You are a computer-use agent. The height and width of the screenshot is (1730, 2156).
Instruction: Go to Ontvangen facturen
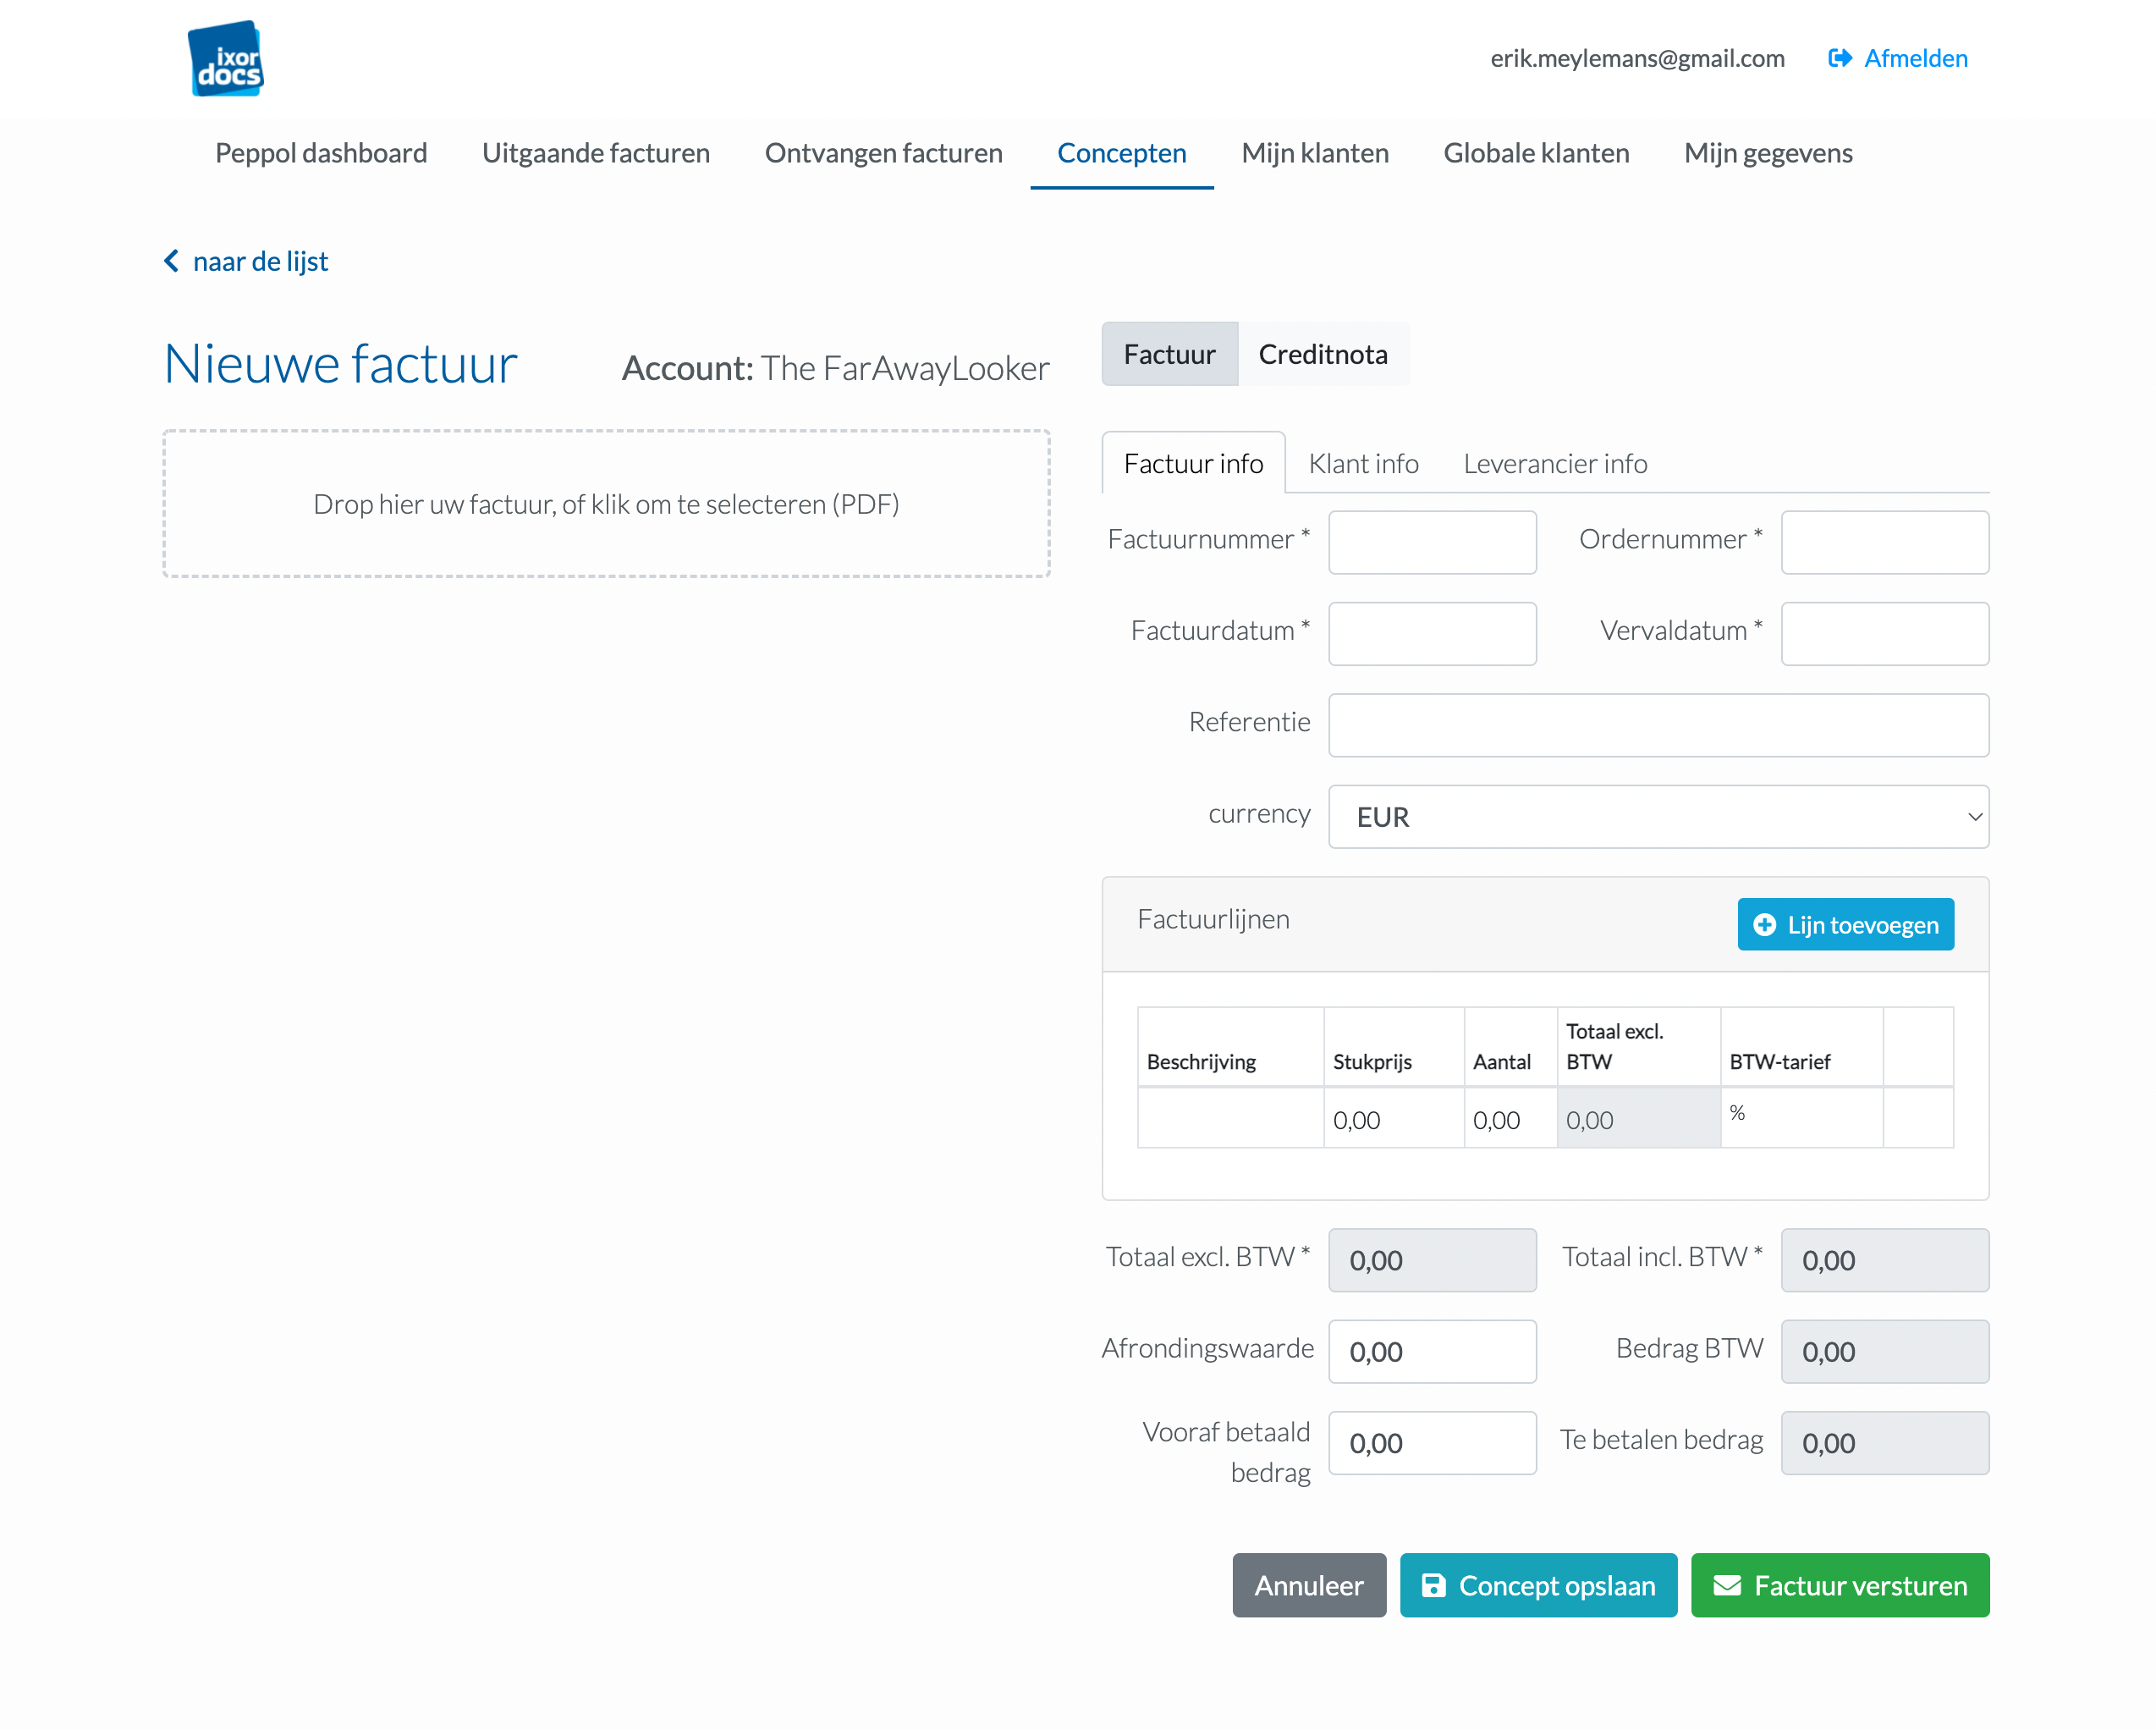(883, 153)
